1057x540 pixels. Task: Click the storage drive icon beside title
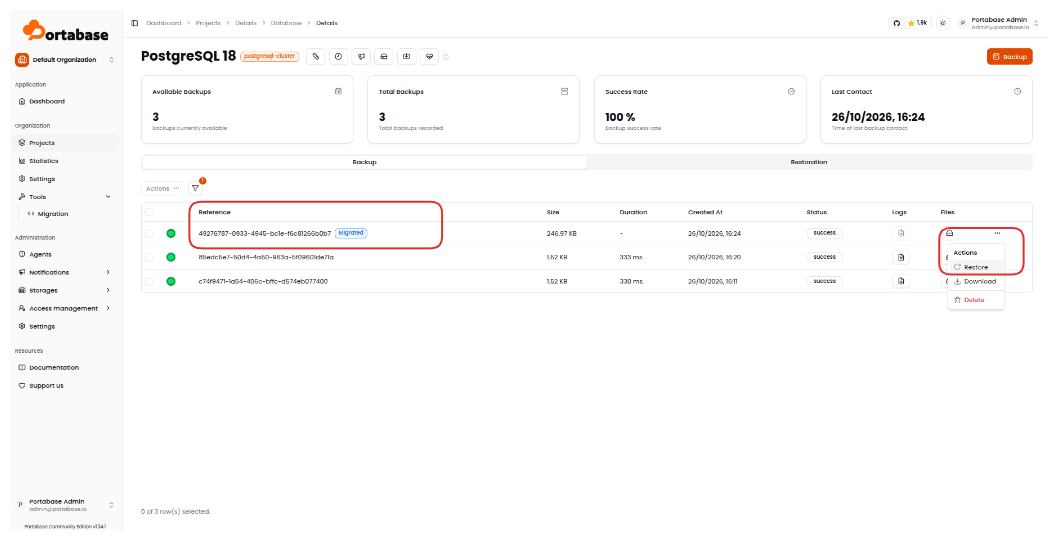point(384,57)
